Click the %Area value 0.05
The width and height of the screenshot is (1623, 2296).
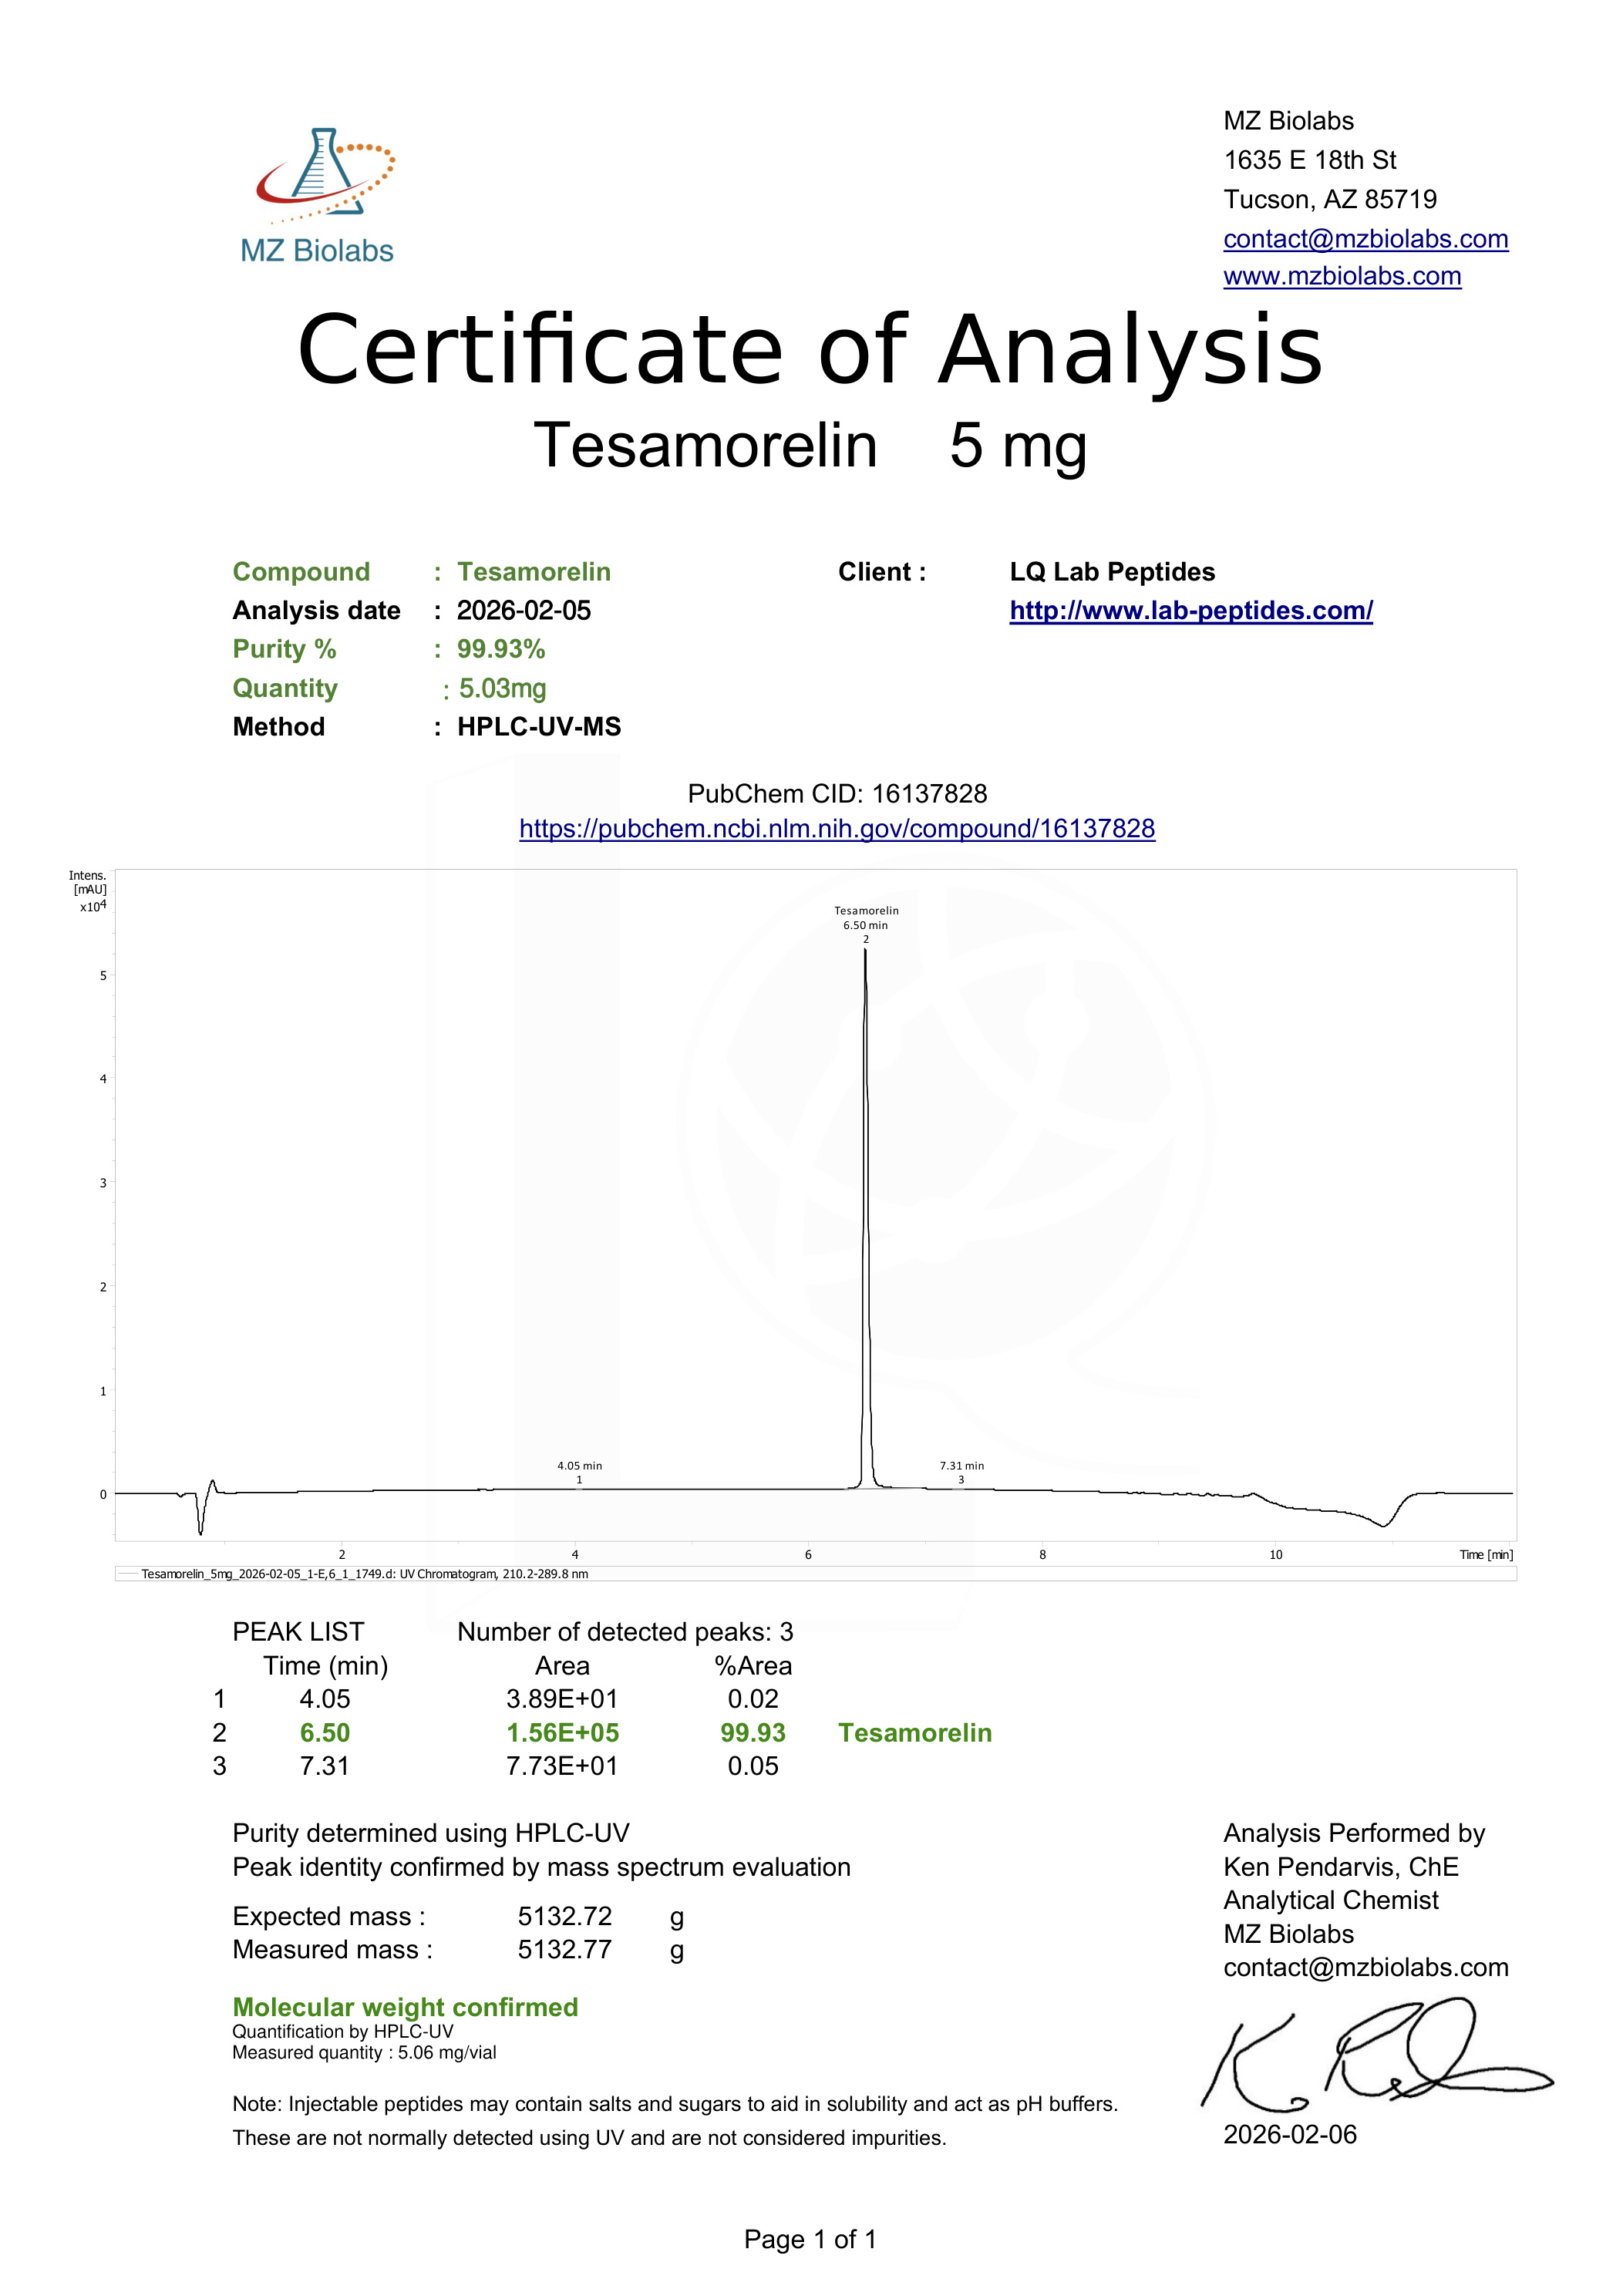(753, 1766)
